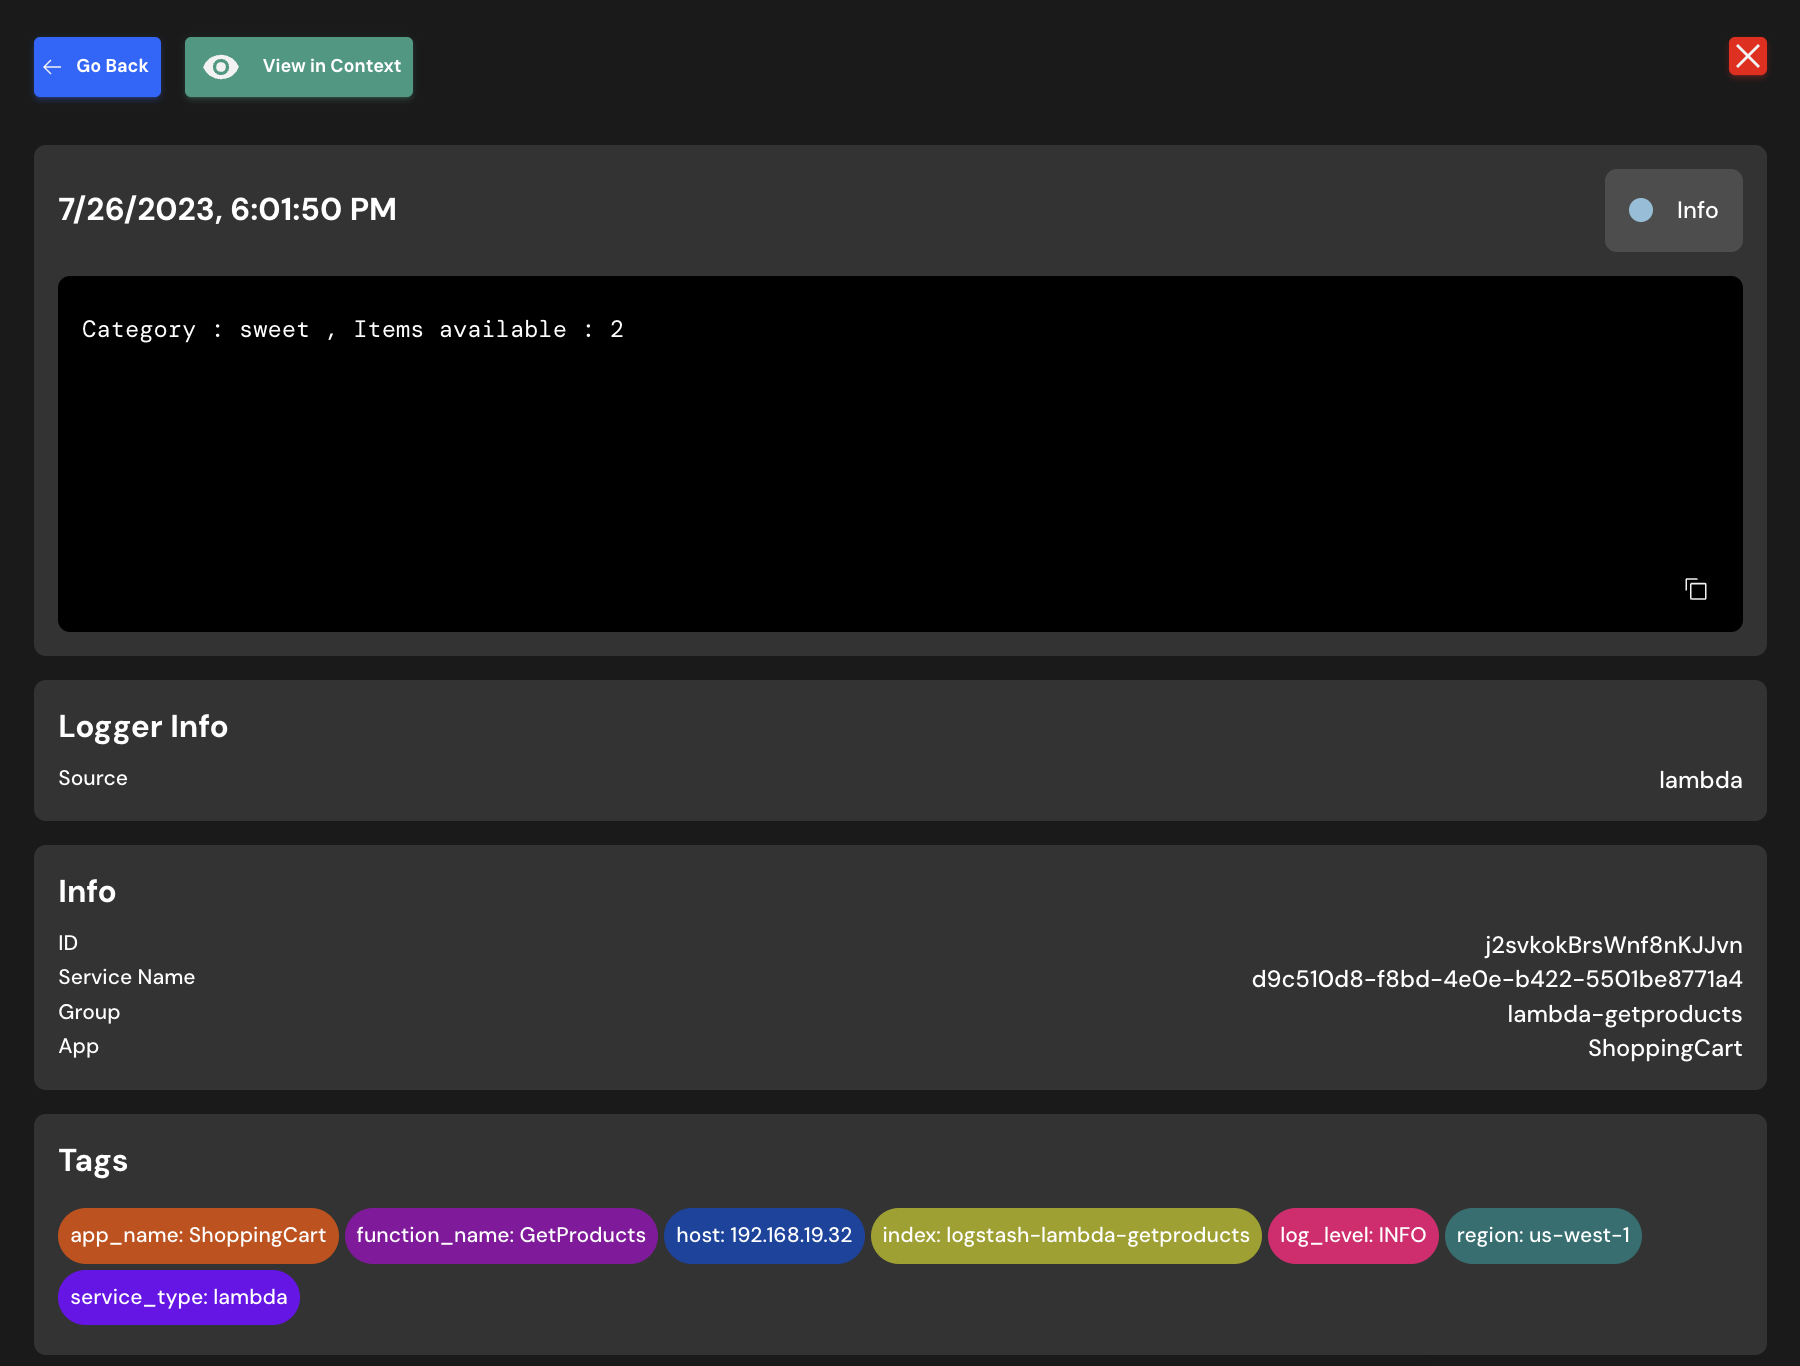1800x1366 pixels.
Task: Close the log detail panel
Action: tap(1748, 56)
